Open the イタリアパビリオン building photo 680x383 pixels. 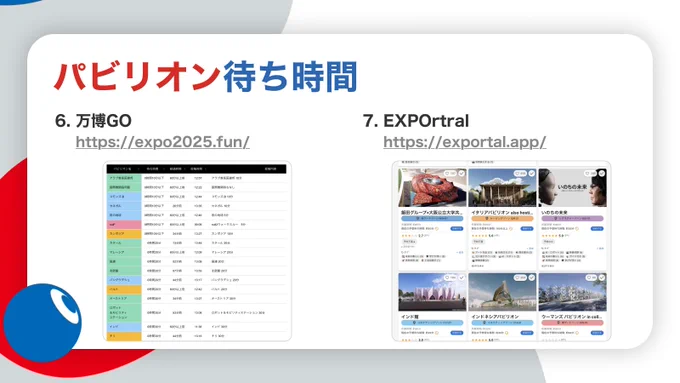click(x=502, y=188)
